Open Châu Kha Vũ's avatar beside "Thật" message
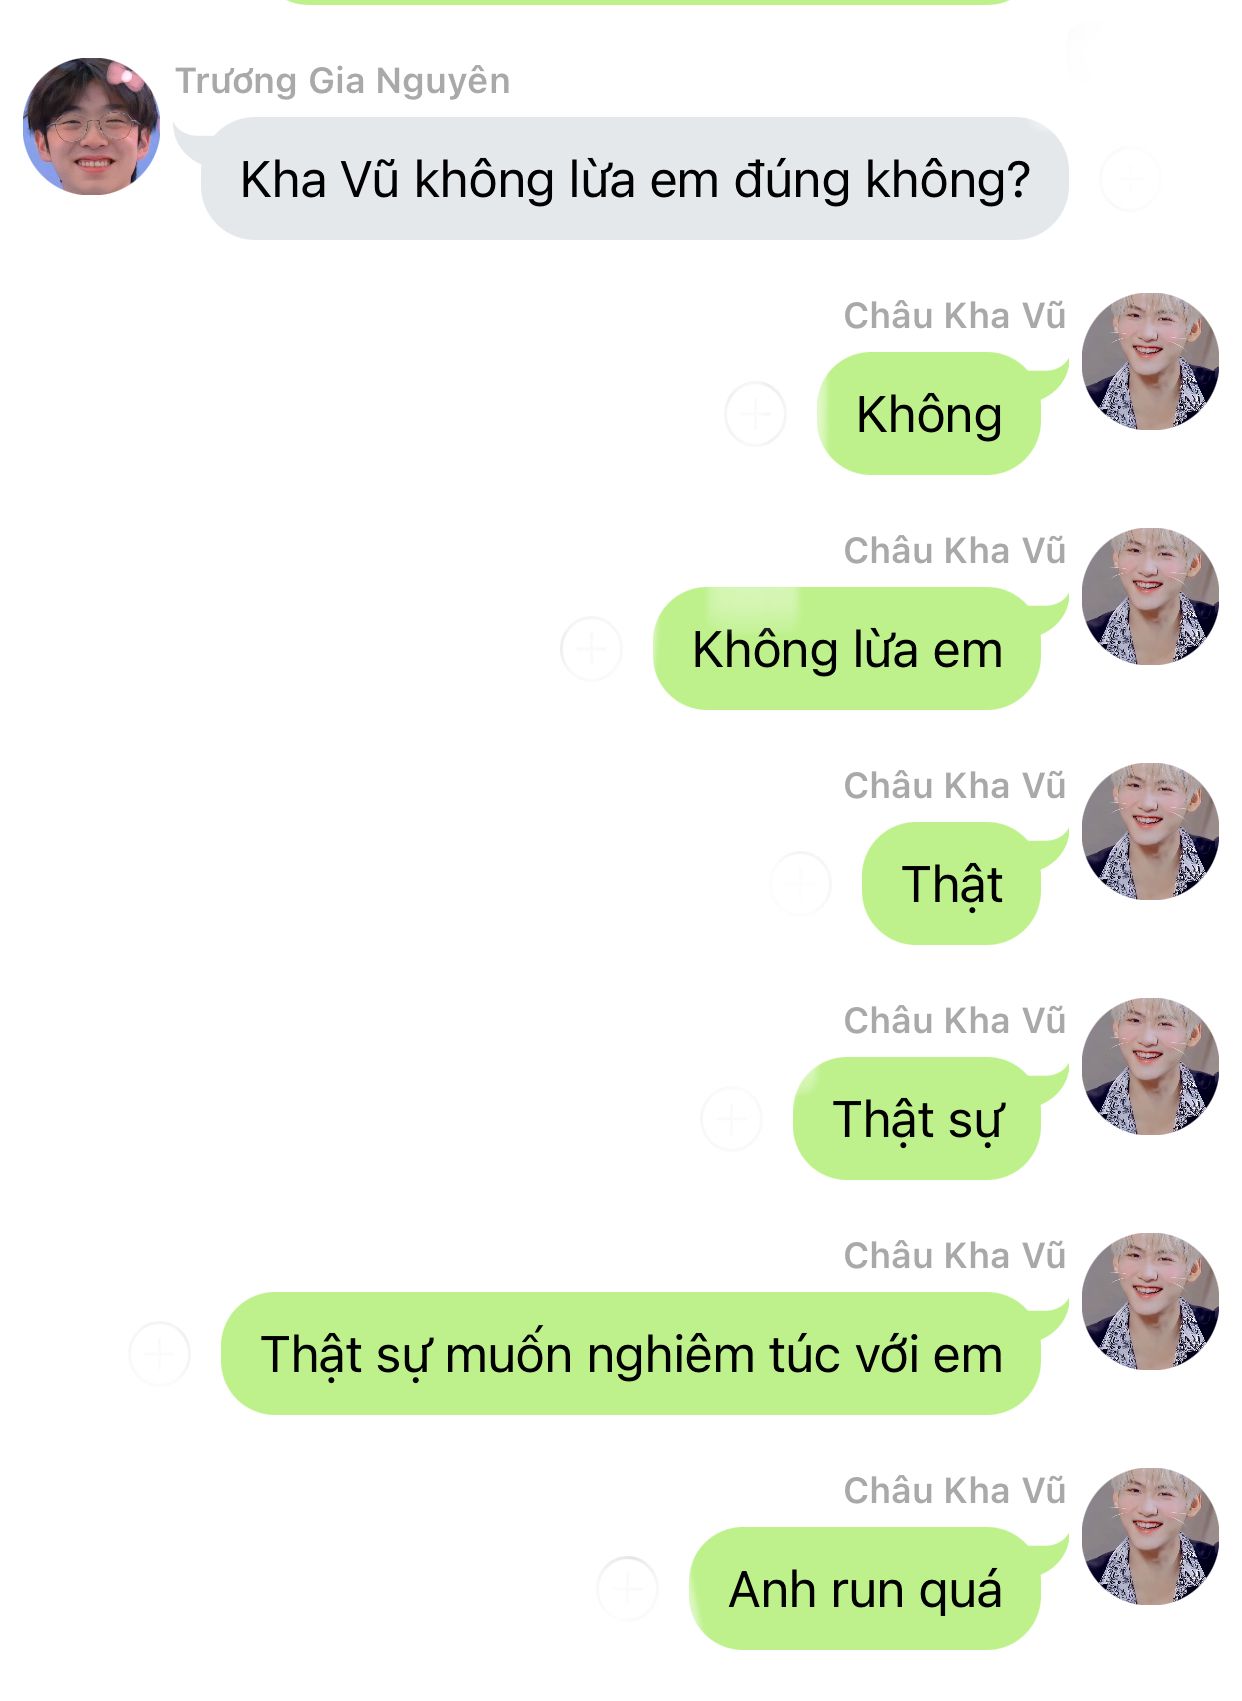The width and height of the screenshot is (1242, 1701). pyautogui.click(x=1150, y=831)
